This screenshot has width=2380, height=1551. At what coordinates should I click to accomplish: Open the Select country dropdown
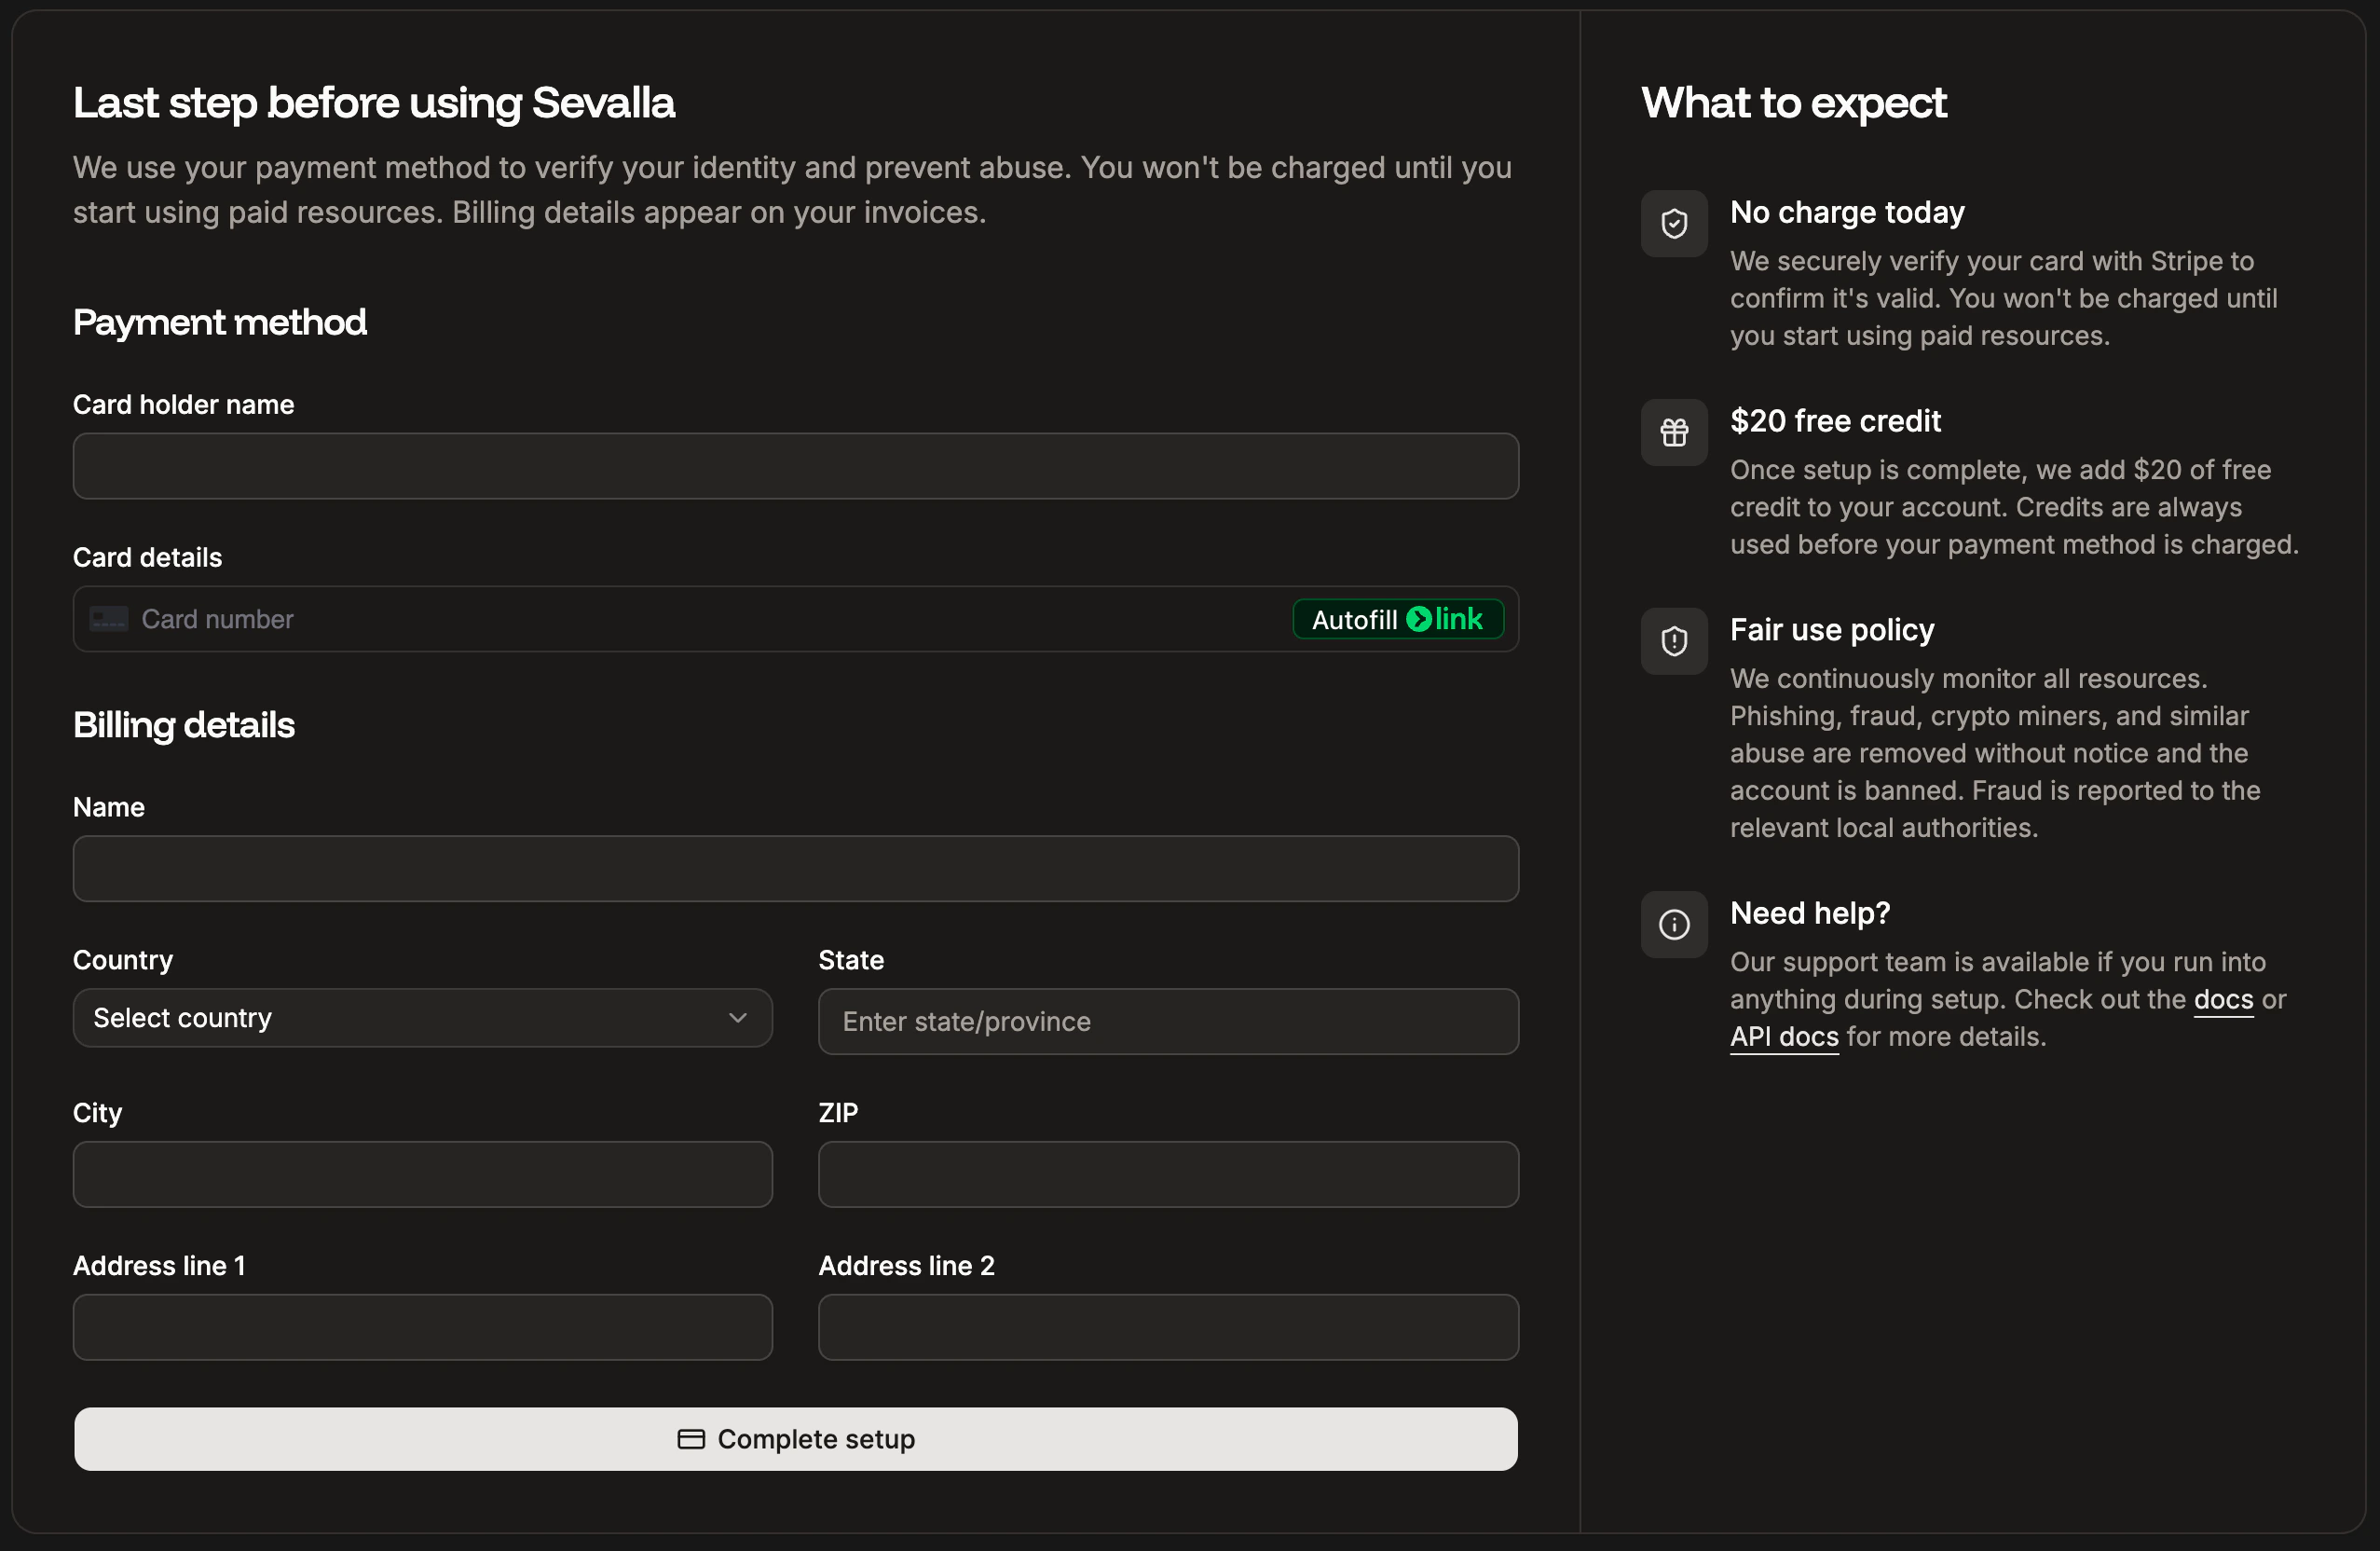[x=422, y=1018]
